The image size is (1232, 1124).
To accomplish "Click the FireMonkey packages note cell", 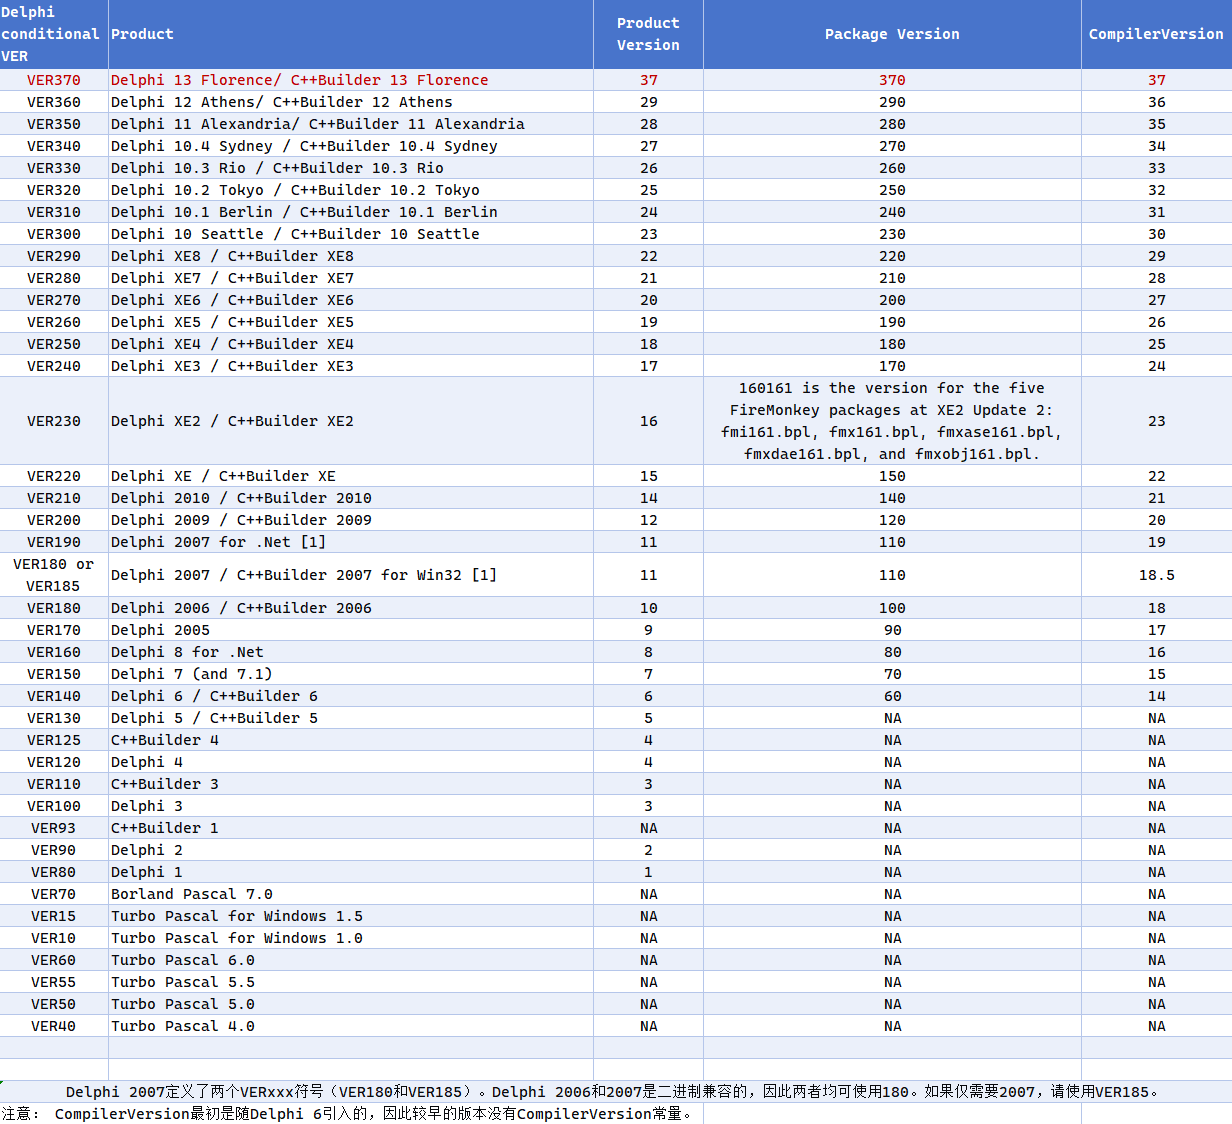I will tap(892, 421).
